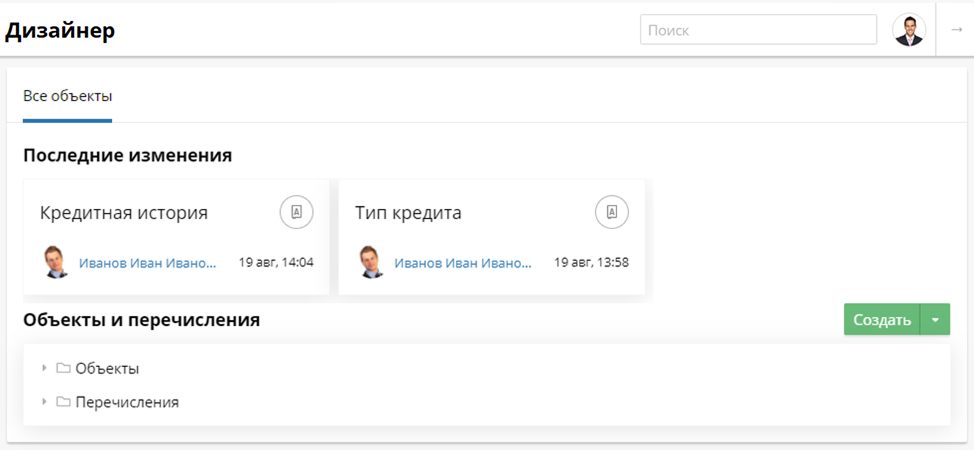
Task: Select the Перечисления folder label
Action: tap(127, 402)
